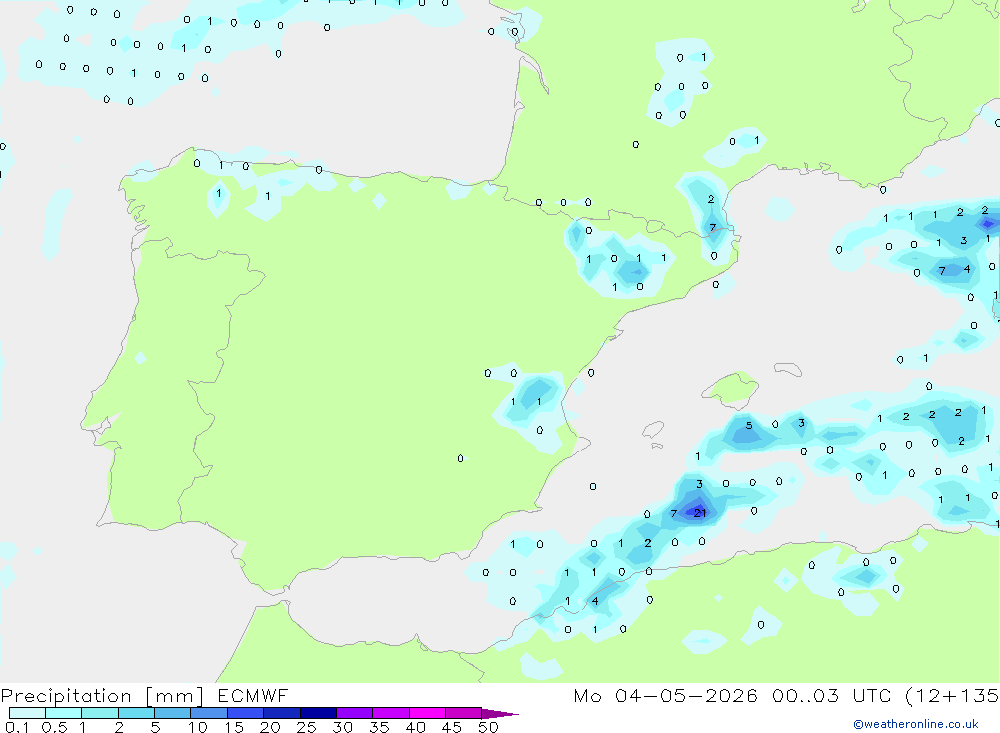Click the 'Precipitation [mm]' title text
Image resolution: width=1000 pixels, height=733 pixels.
click(103, 695)
